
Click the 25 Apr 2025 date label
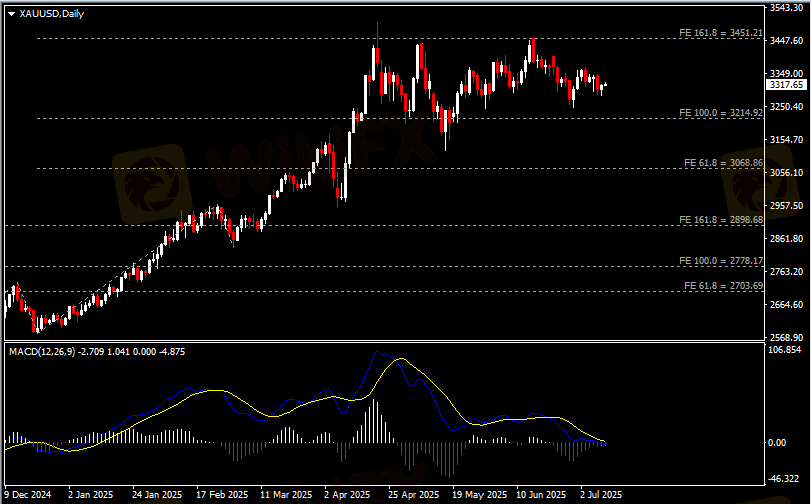(413, 495)
